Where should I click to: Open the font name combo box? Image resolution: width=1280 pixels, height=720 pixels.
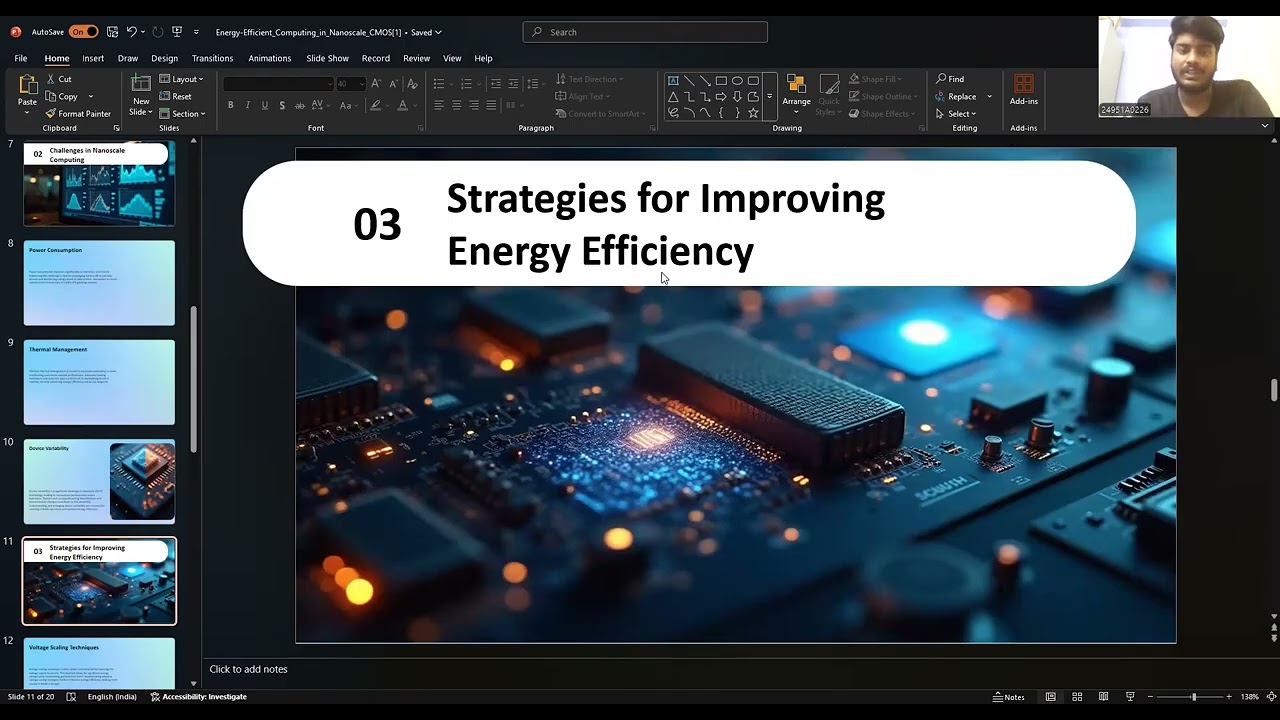point(278,84)
